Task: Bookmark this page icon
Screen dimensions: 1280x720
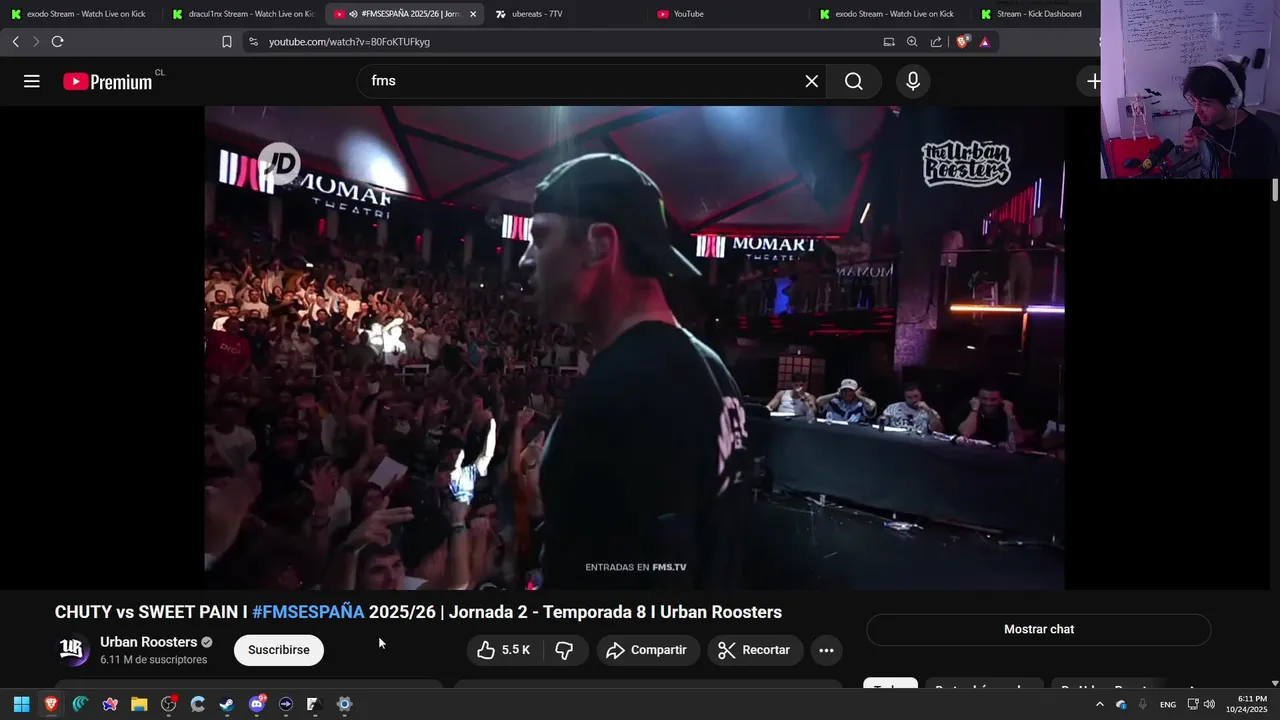Action: 227,41
